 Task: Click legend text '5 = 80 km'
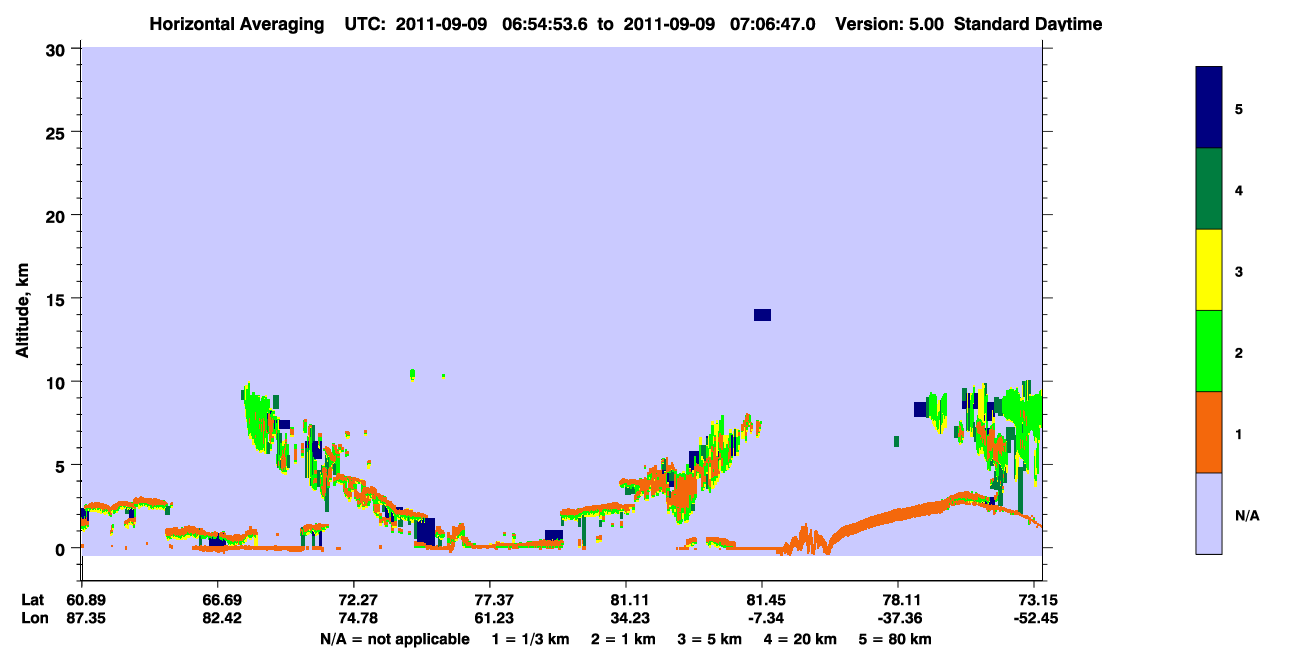point(896,639)
